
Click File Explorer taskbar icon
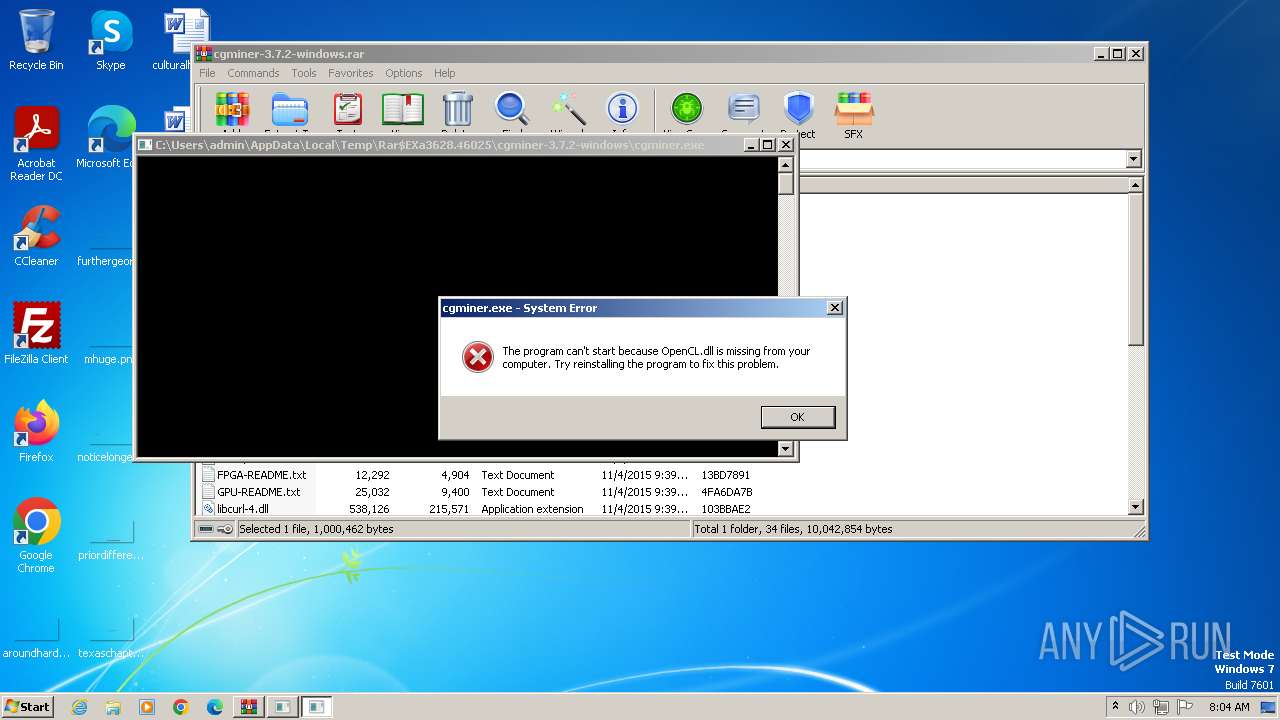click(x=113, y=707)
